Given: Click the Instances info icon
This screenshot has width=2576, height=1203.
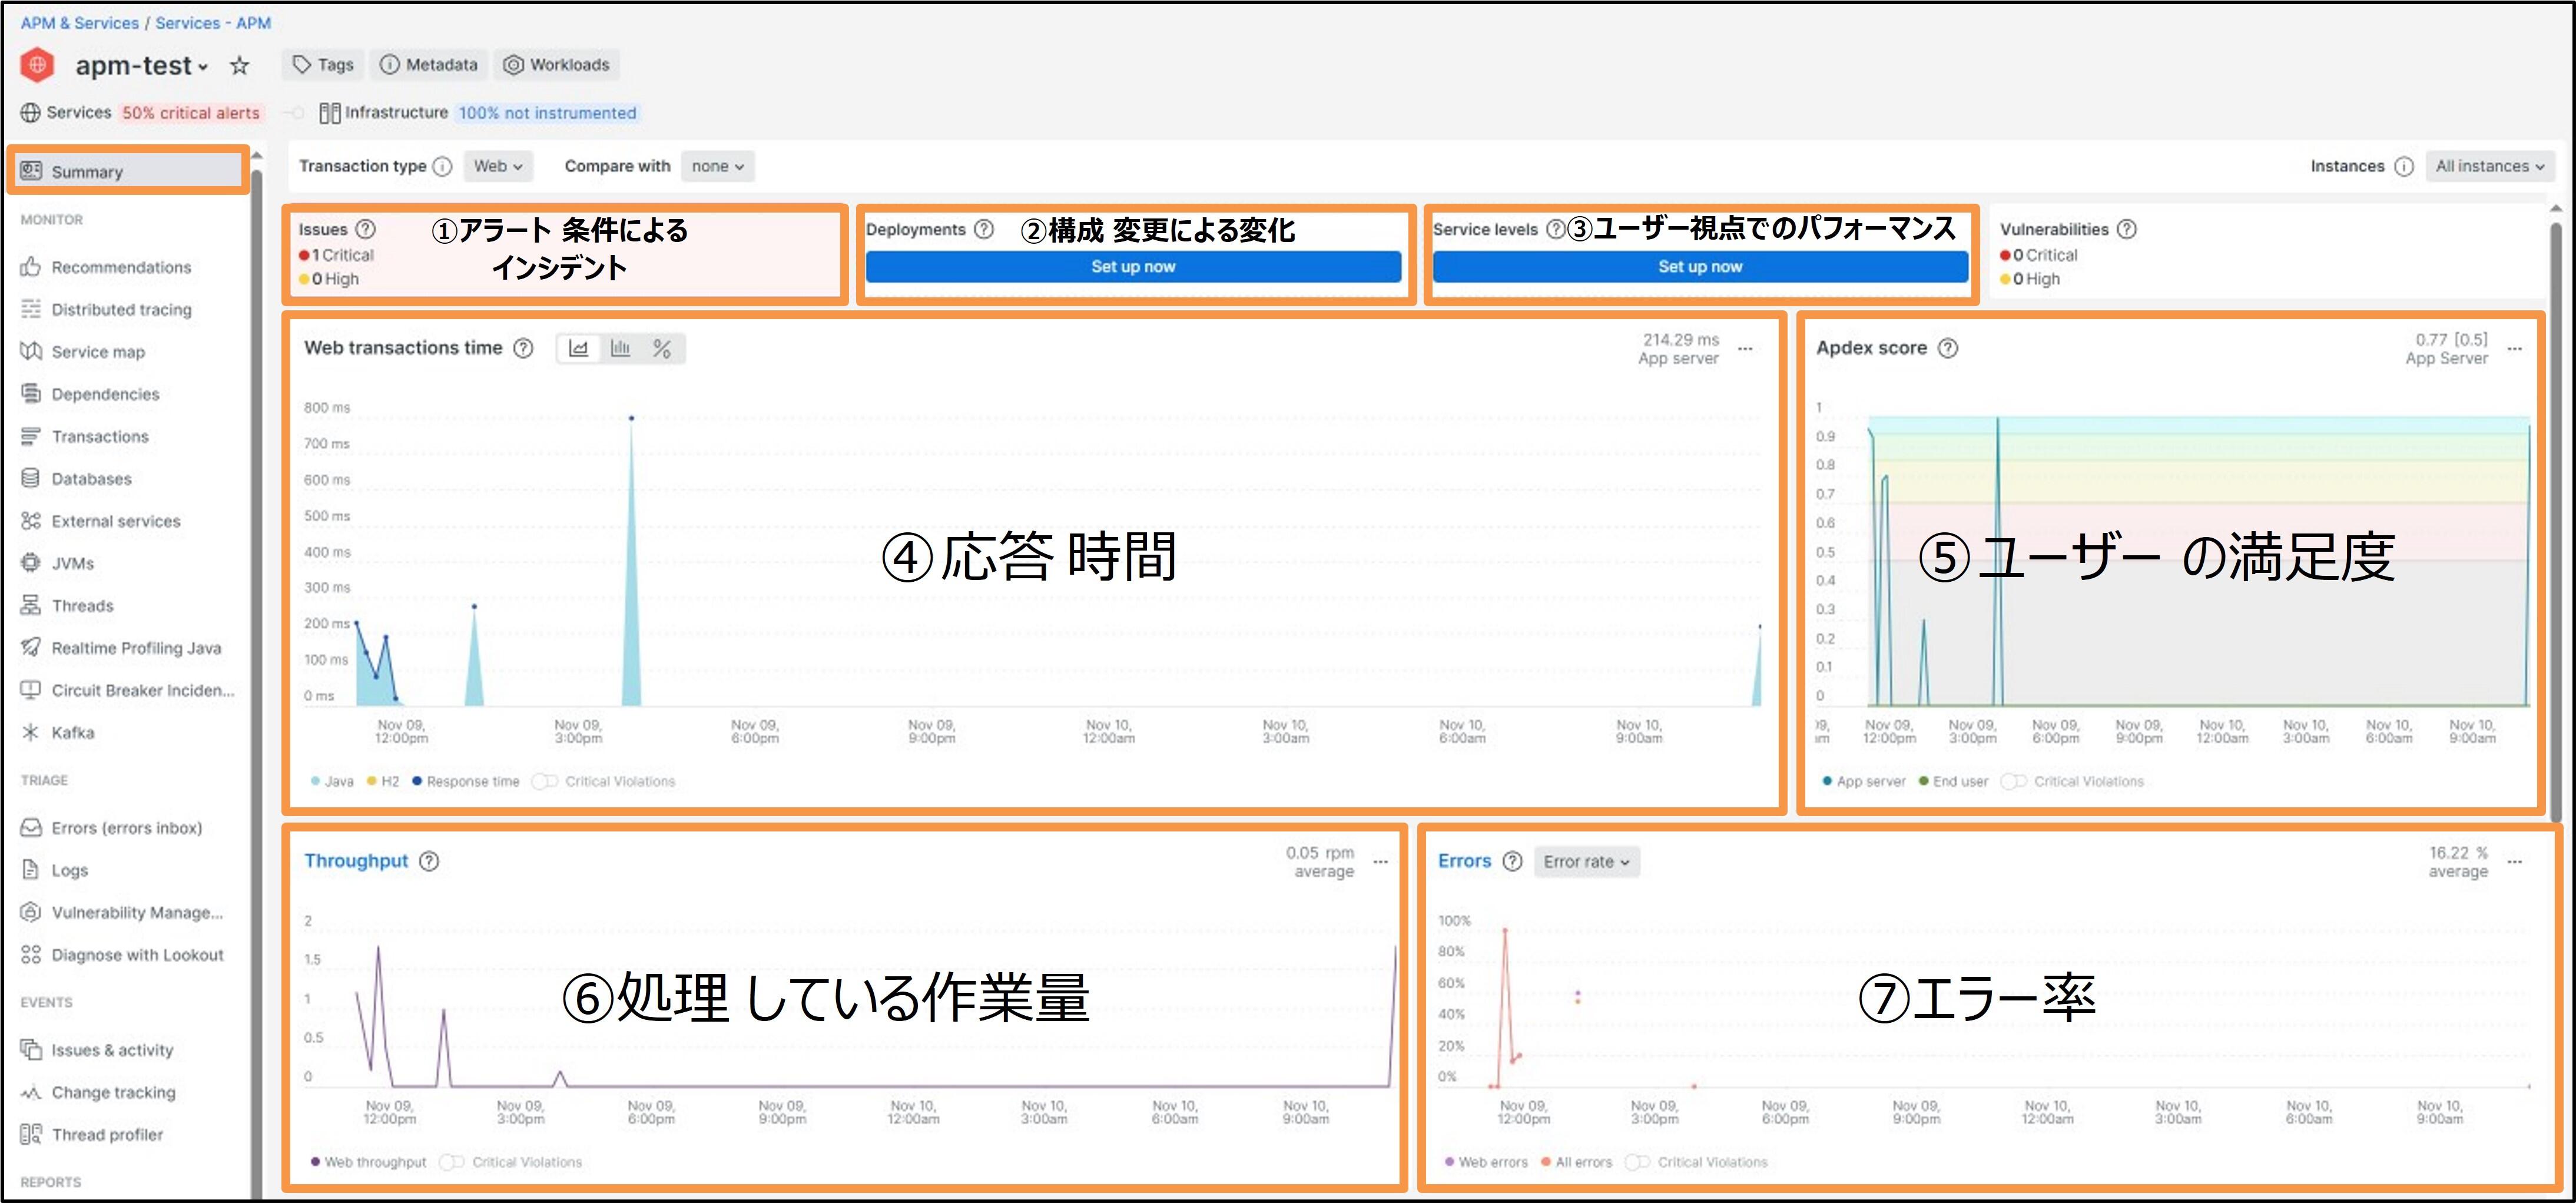Looking at the screenshot, I should coord(2404,166).
